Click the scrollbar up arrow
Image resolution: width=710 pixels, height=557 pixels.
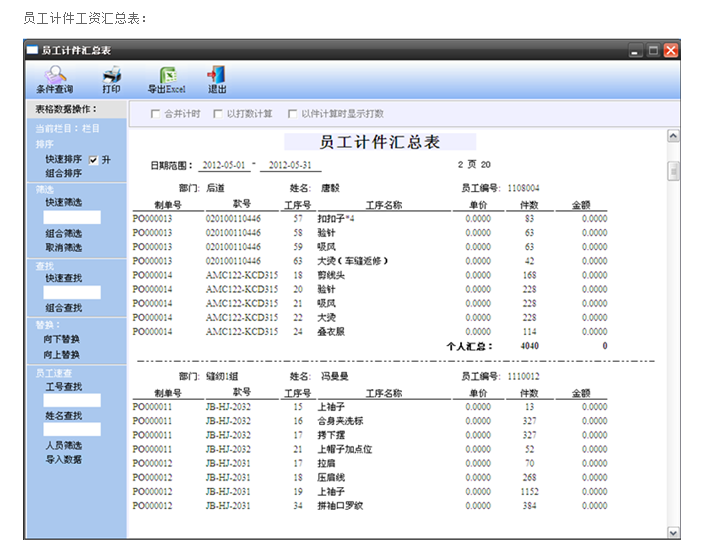tap(673, 136)
